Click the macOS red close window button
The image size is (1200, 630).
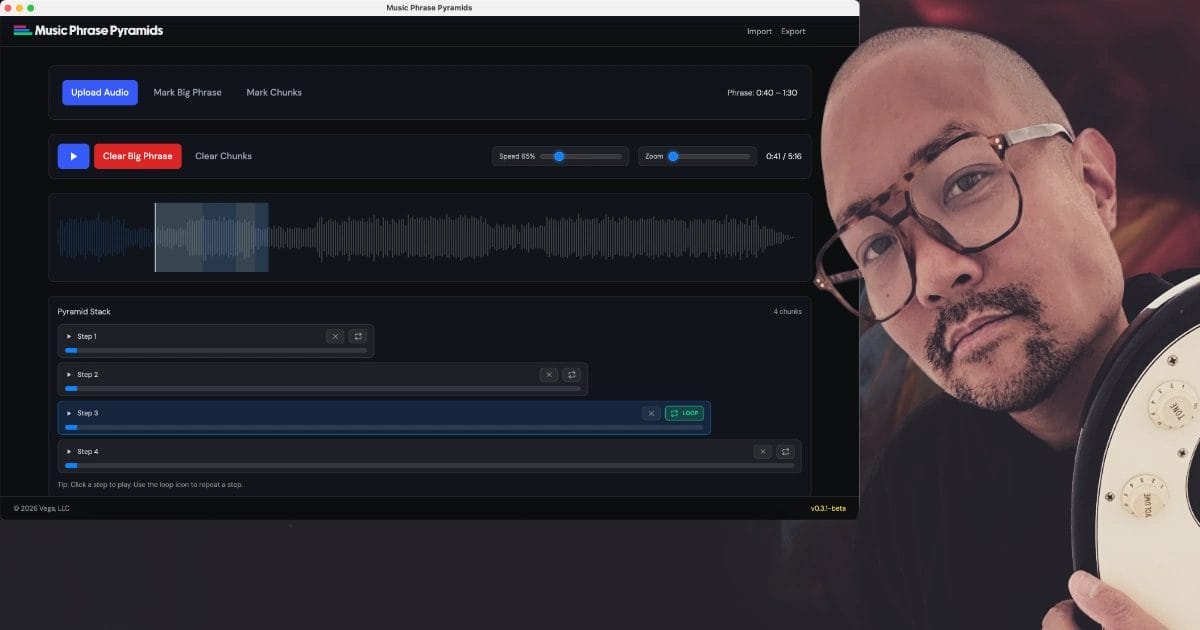tap(7, 7)
